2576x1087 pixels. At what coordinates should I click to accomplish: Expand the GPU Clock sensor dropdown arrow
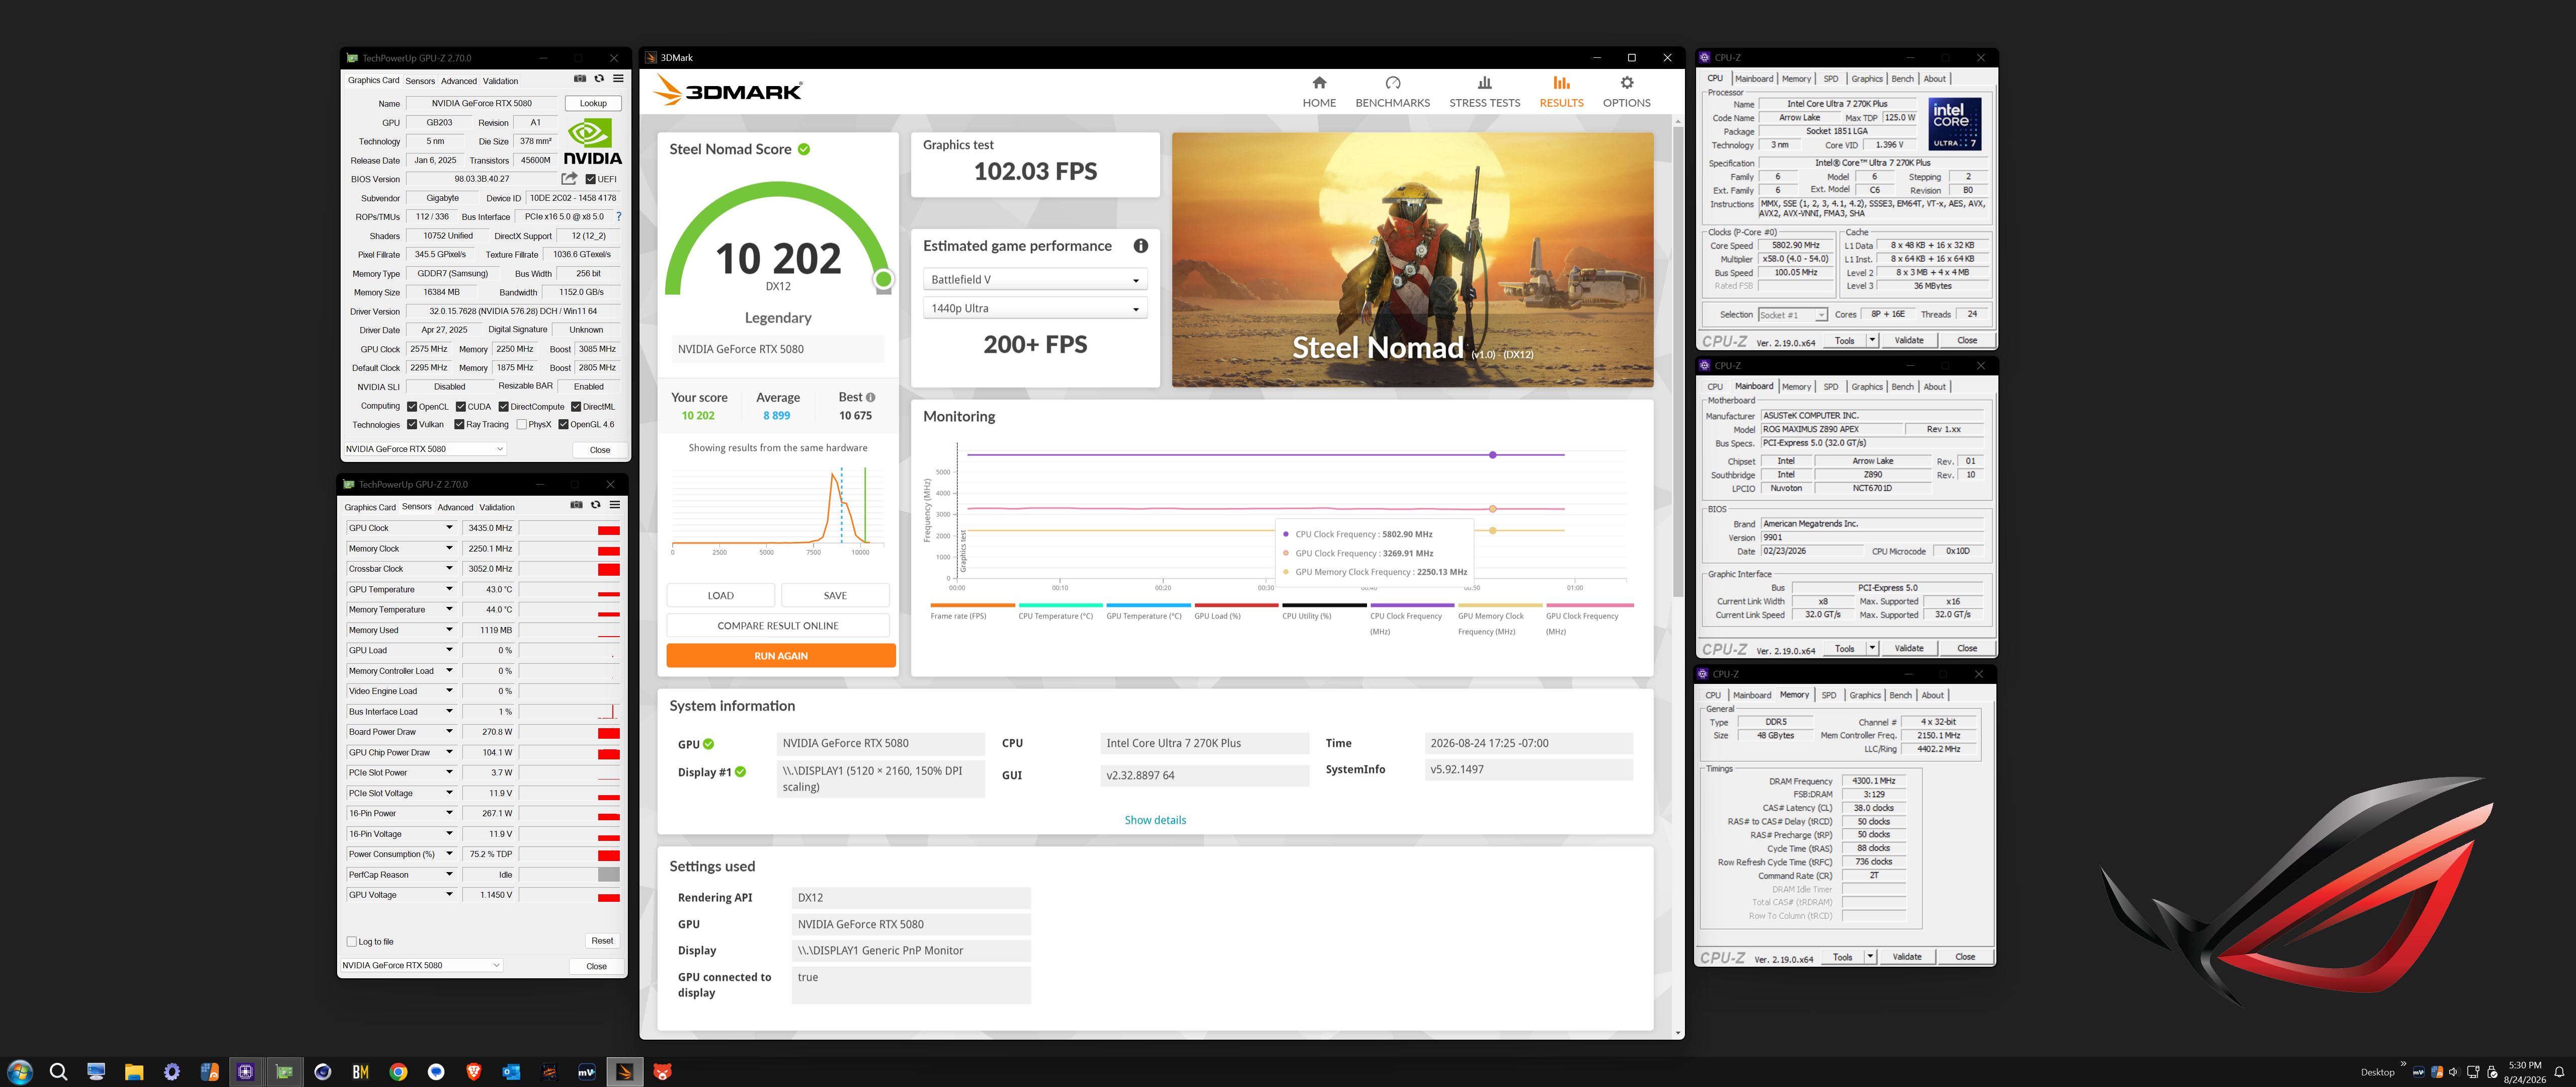pos(449,528)
